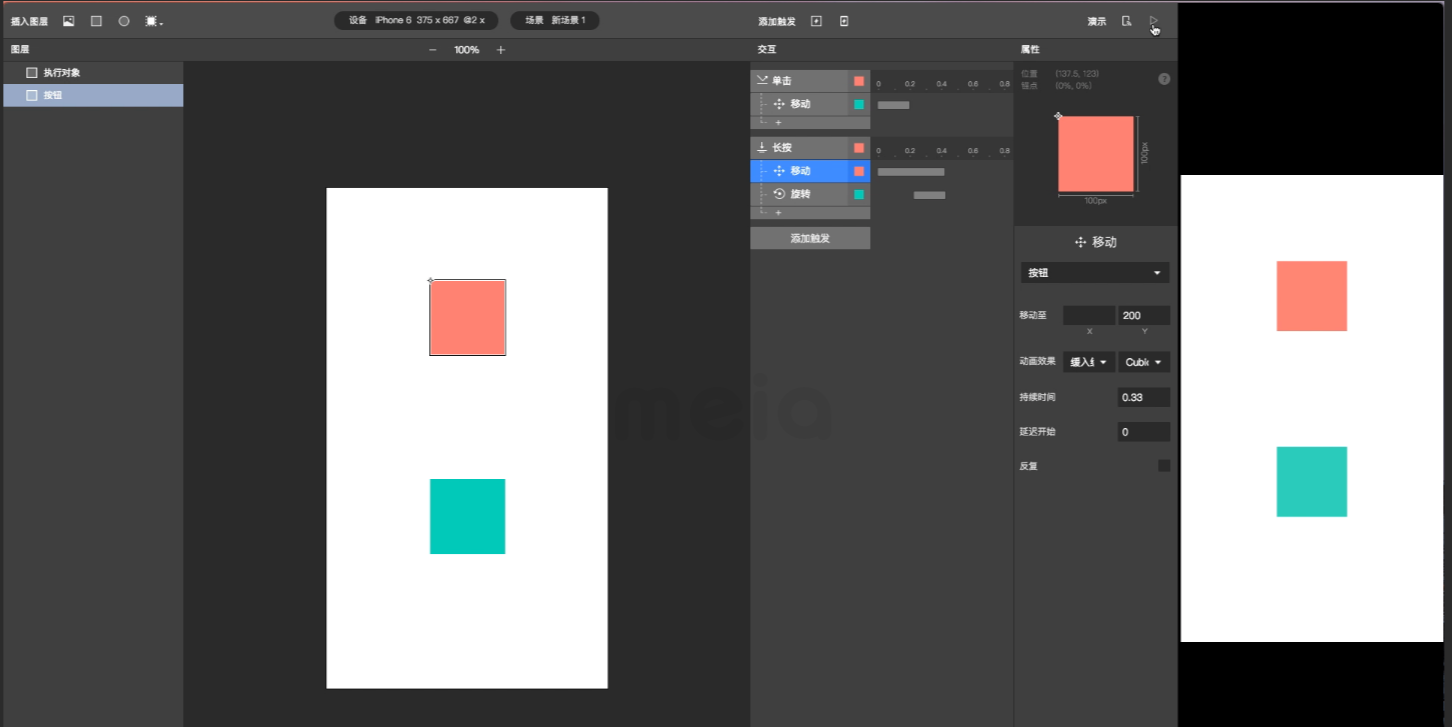This screenshot has height=727, width=1452.
Task: Open the 缓入 easing dropdown
Action: point(1089,362)
